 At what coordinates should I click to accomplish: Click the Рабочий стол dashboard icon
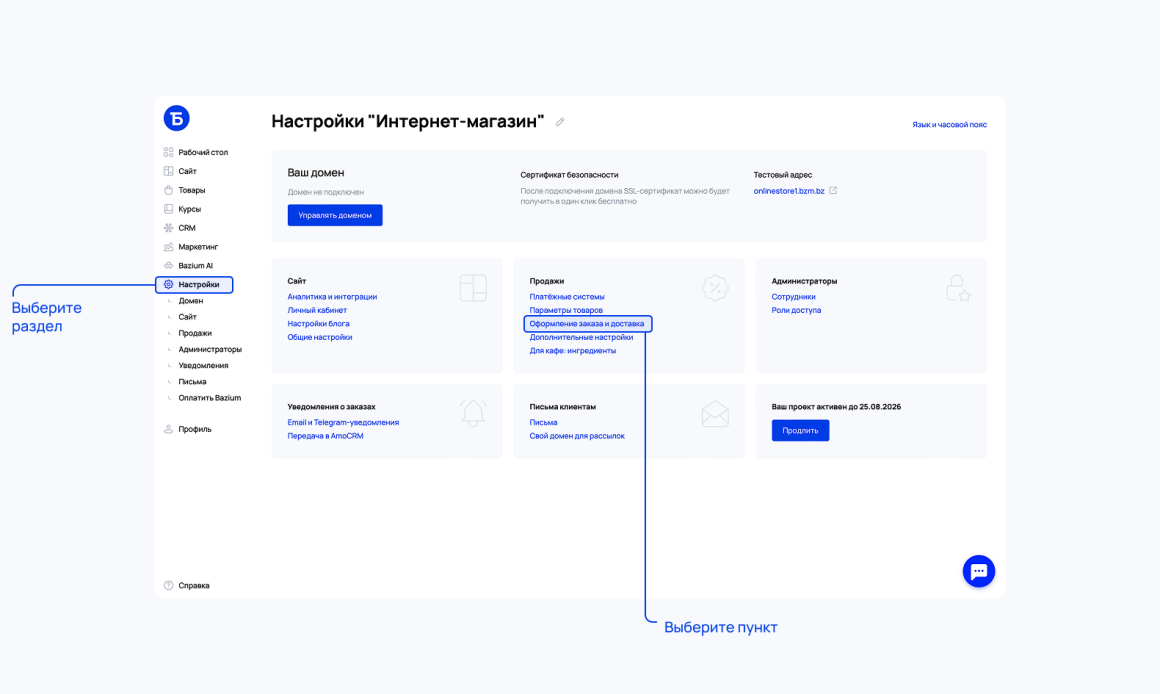(169, 152)
